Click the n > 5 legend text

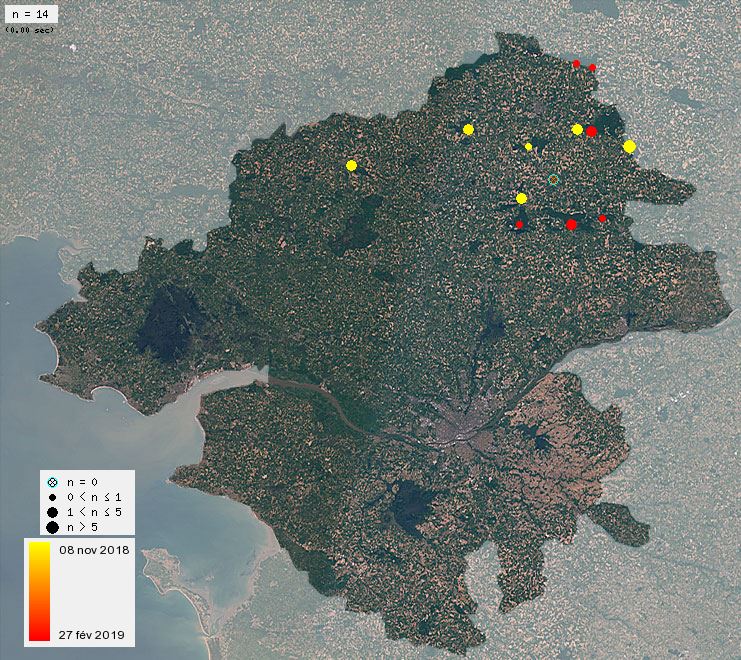click(x=84, y=526)
